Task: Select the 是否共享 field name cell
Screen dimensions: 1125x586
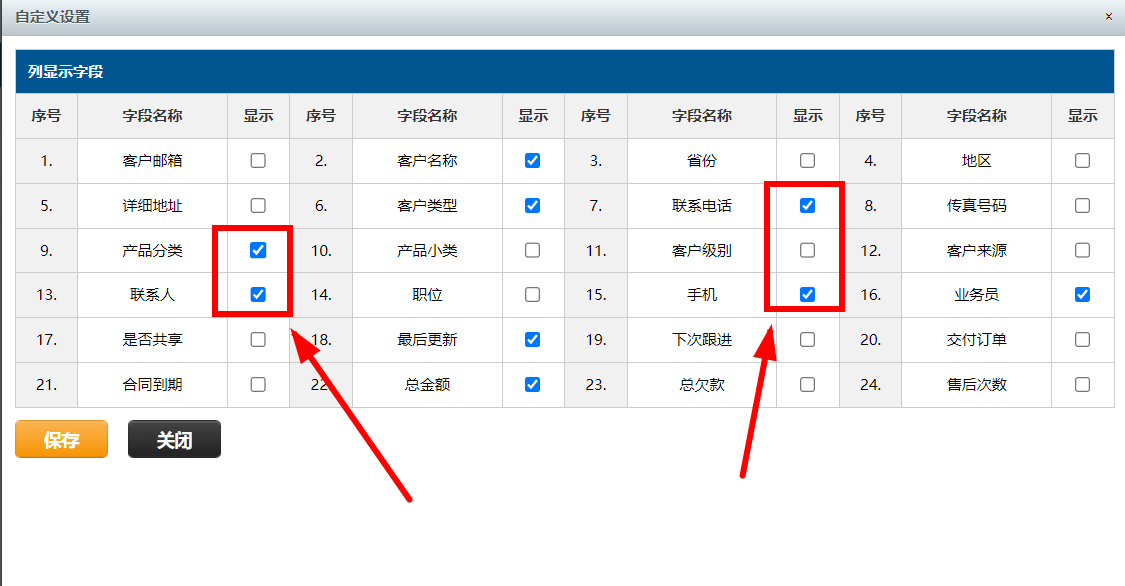Action: pos(152,340)
